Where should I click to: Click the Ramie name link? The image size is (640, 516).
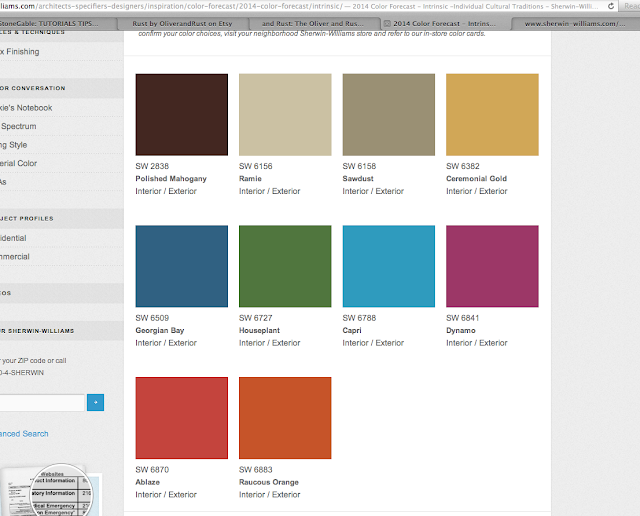[x=250, y=178]
